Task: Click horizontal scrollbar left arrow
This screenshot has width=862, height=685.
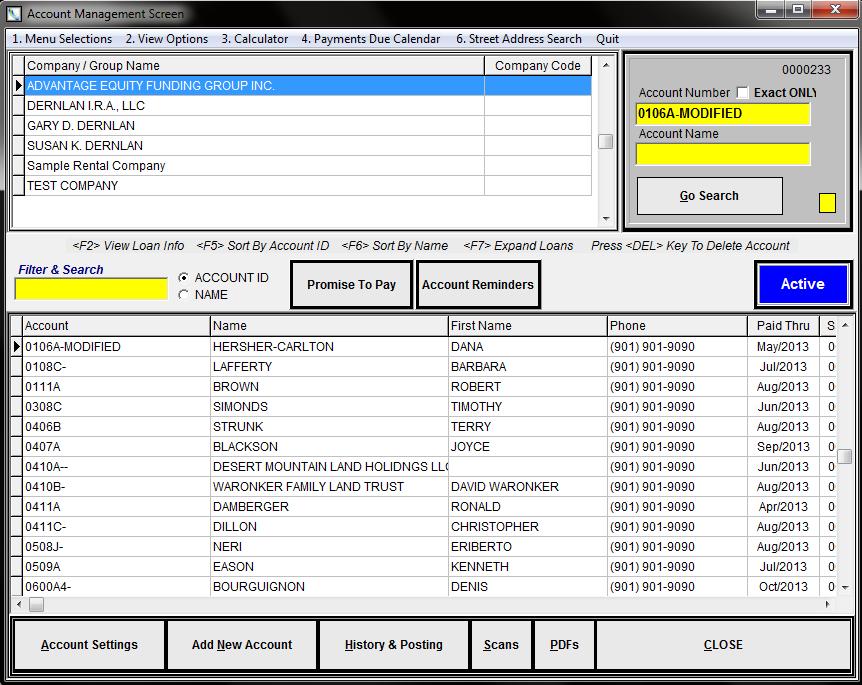Action: point(19,605)
